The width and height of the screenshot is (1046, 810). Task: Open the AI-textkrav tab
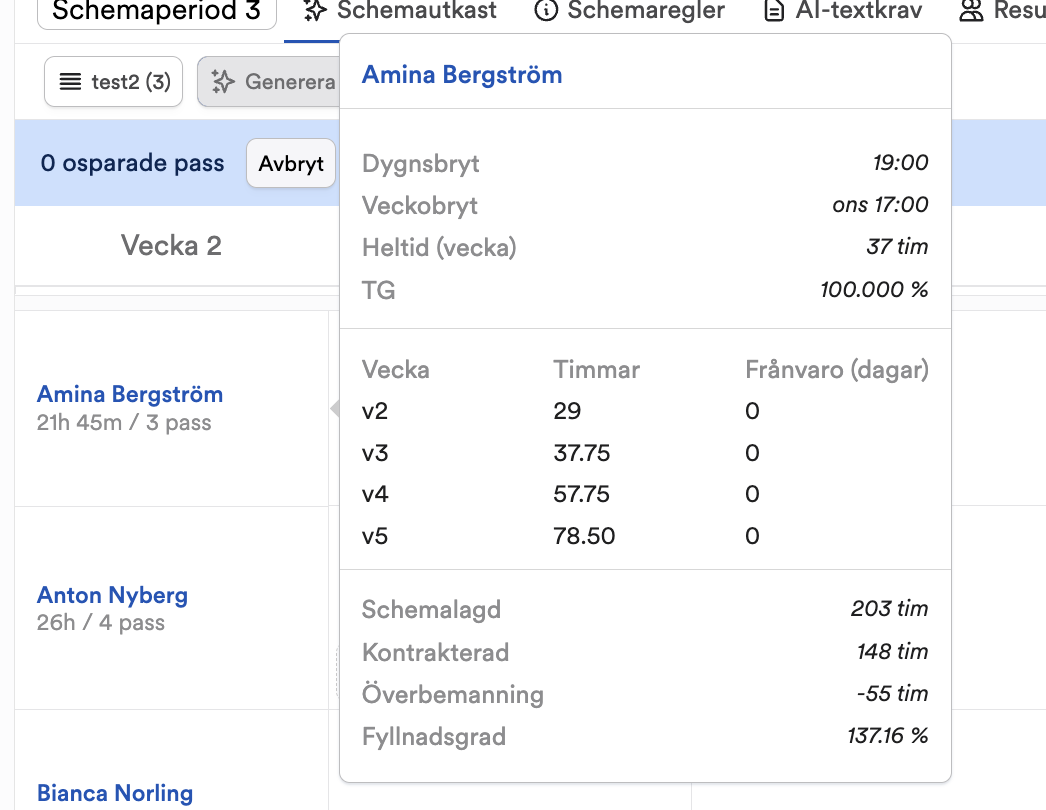(843, 11)
